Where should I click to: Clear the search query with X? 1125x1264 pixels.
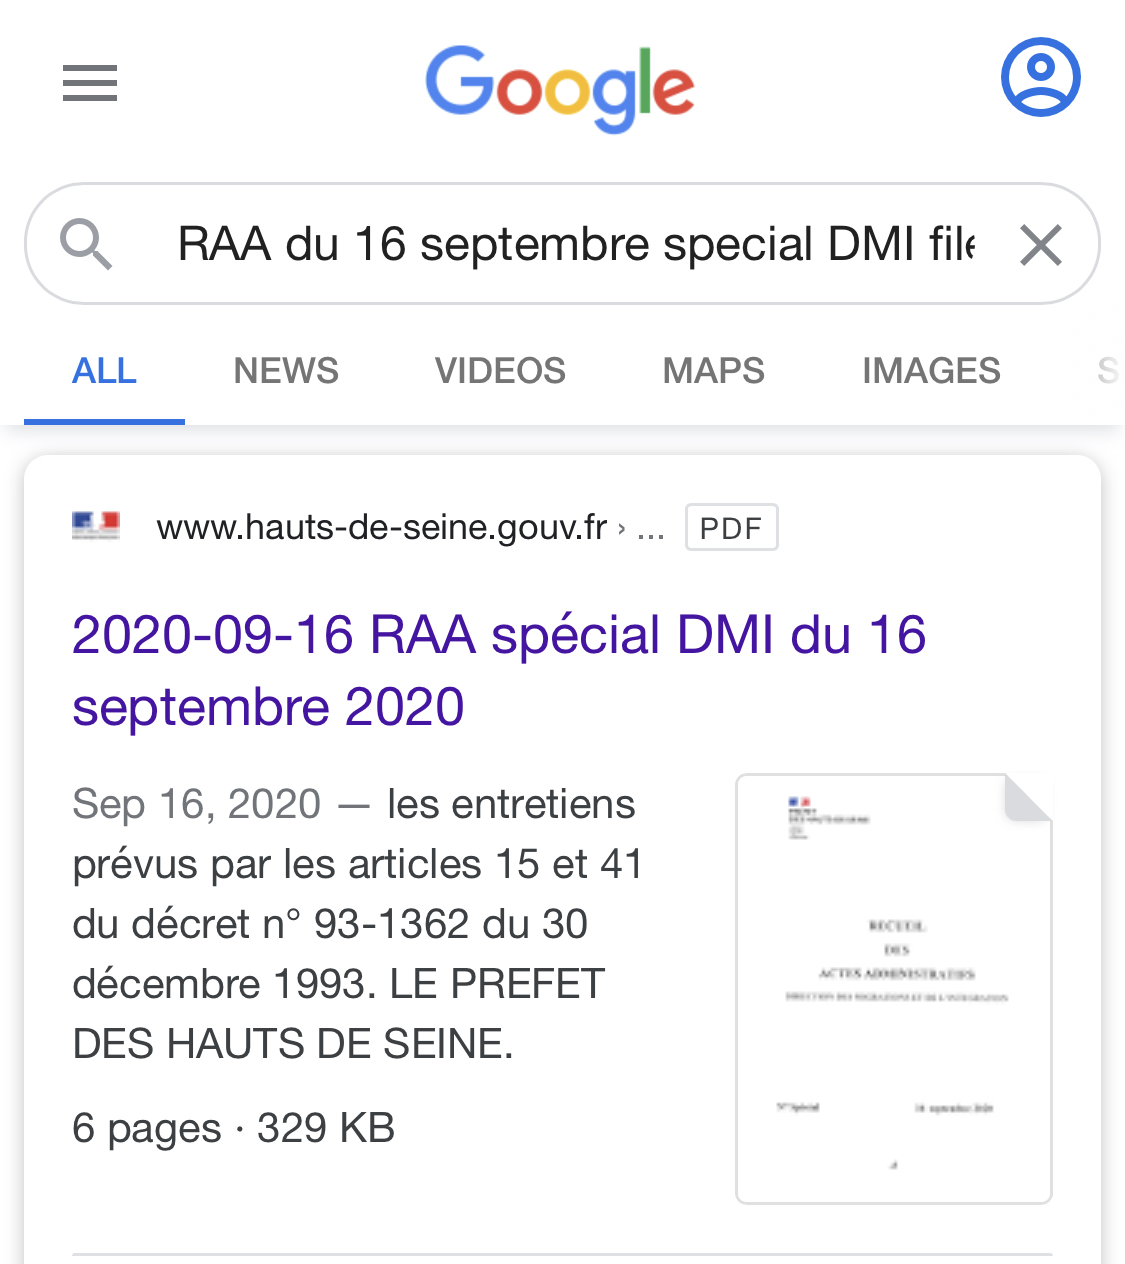(x=1040, y=245)
